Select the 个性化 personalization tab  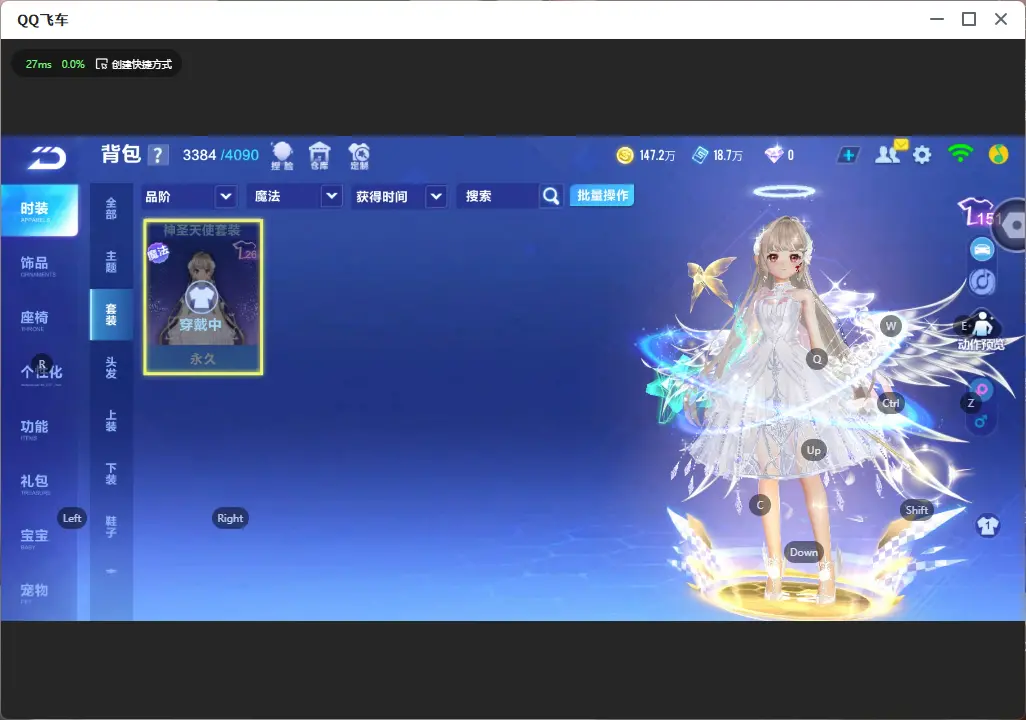(39, 374)
